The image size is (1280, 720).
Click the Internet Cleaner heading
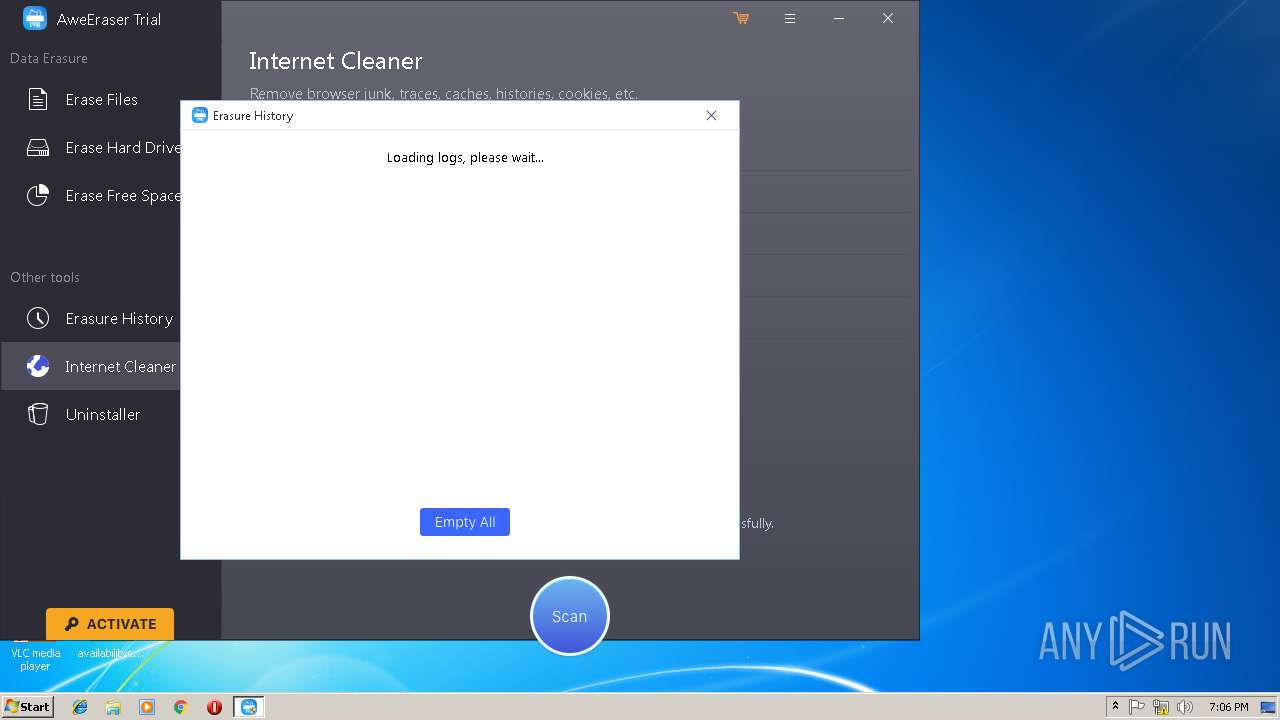336,61
